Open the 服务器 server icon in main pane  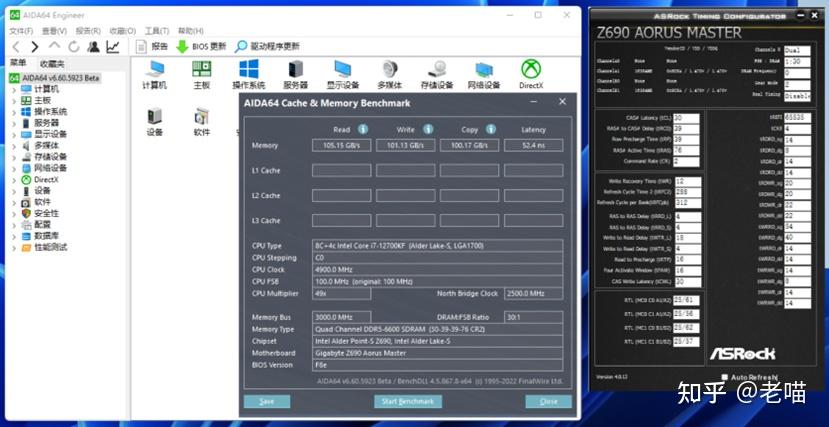coord(296,75)
